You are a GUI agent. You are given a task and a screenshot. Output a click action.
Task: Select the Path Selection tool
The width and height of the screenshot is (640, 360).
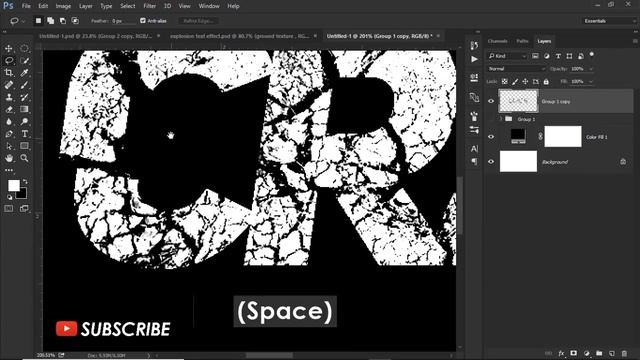[x=9, y=146]
